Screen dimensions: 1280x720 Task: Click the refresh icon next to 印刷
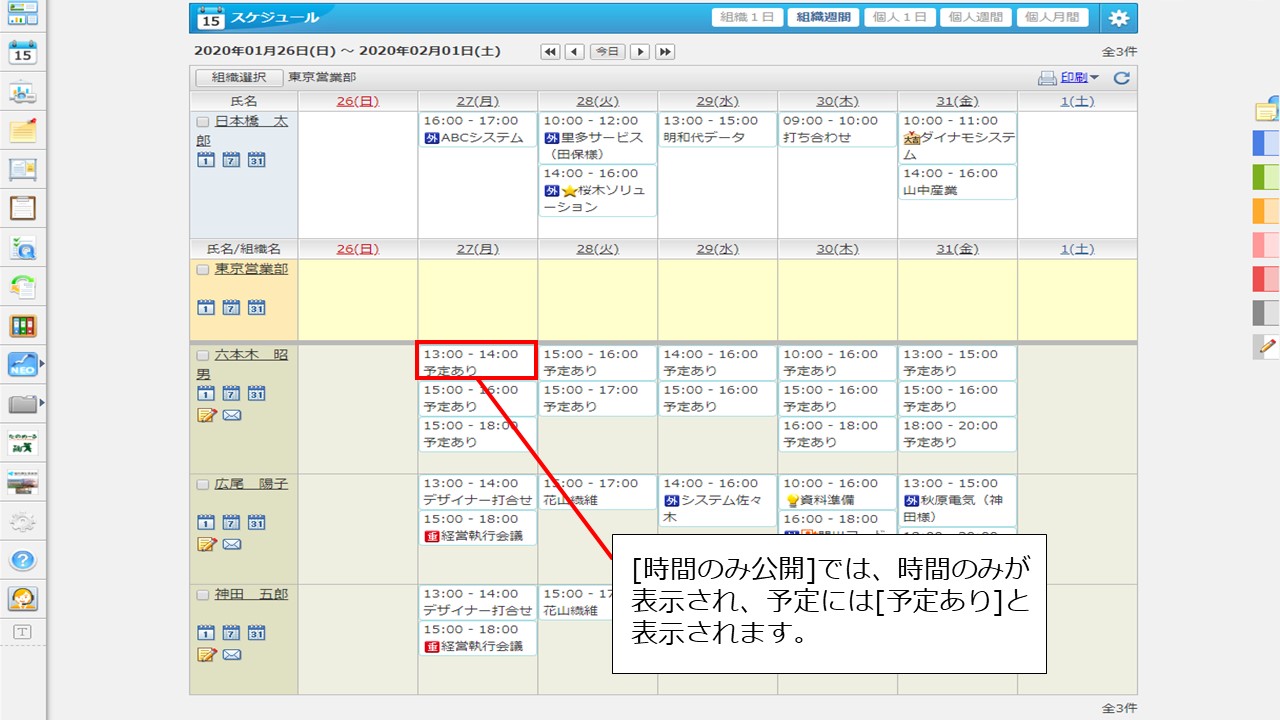[1121, 78]
